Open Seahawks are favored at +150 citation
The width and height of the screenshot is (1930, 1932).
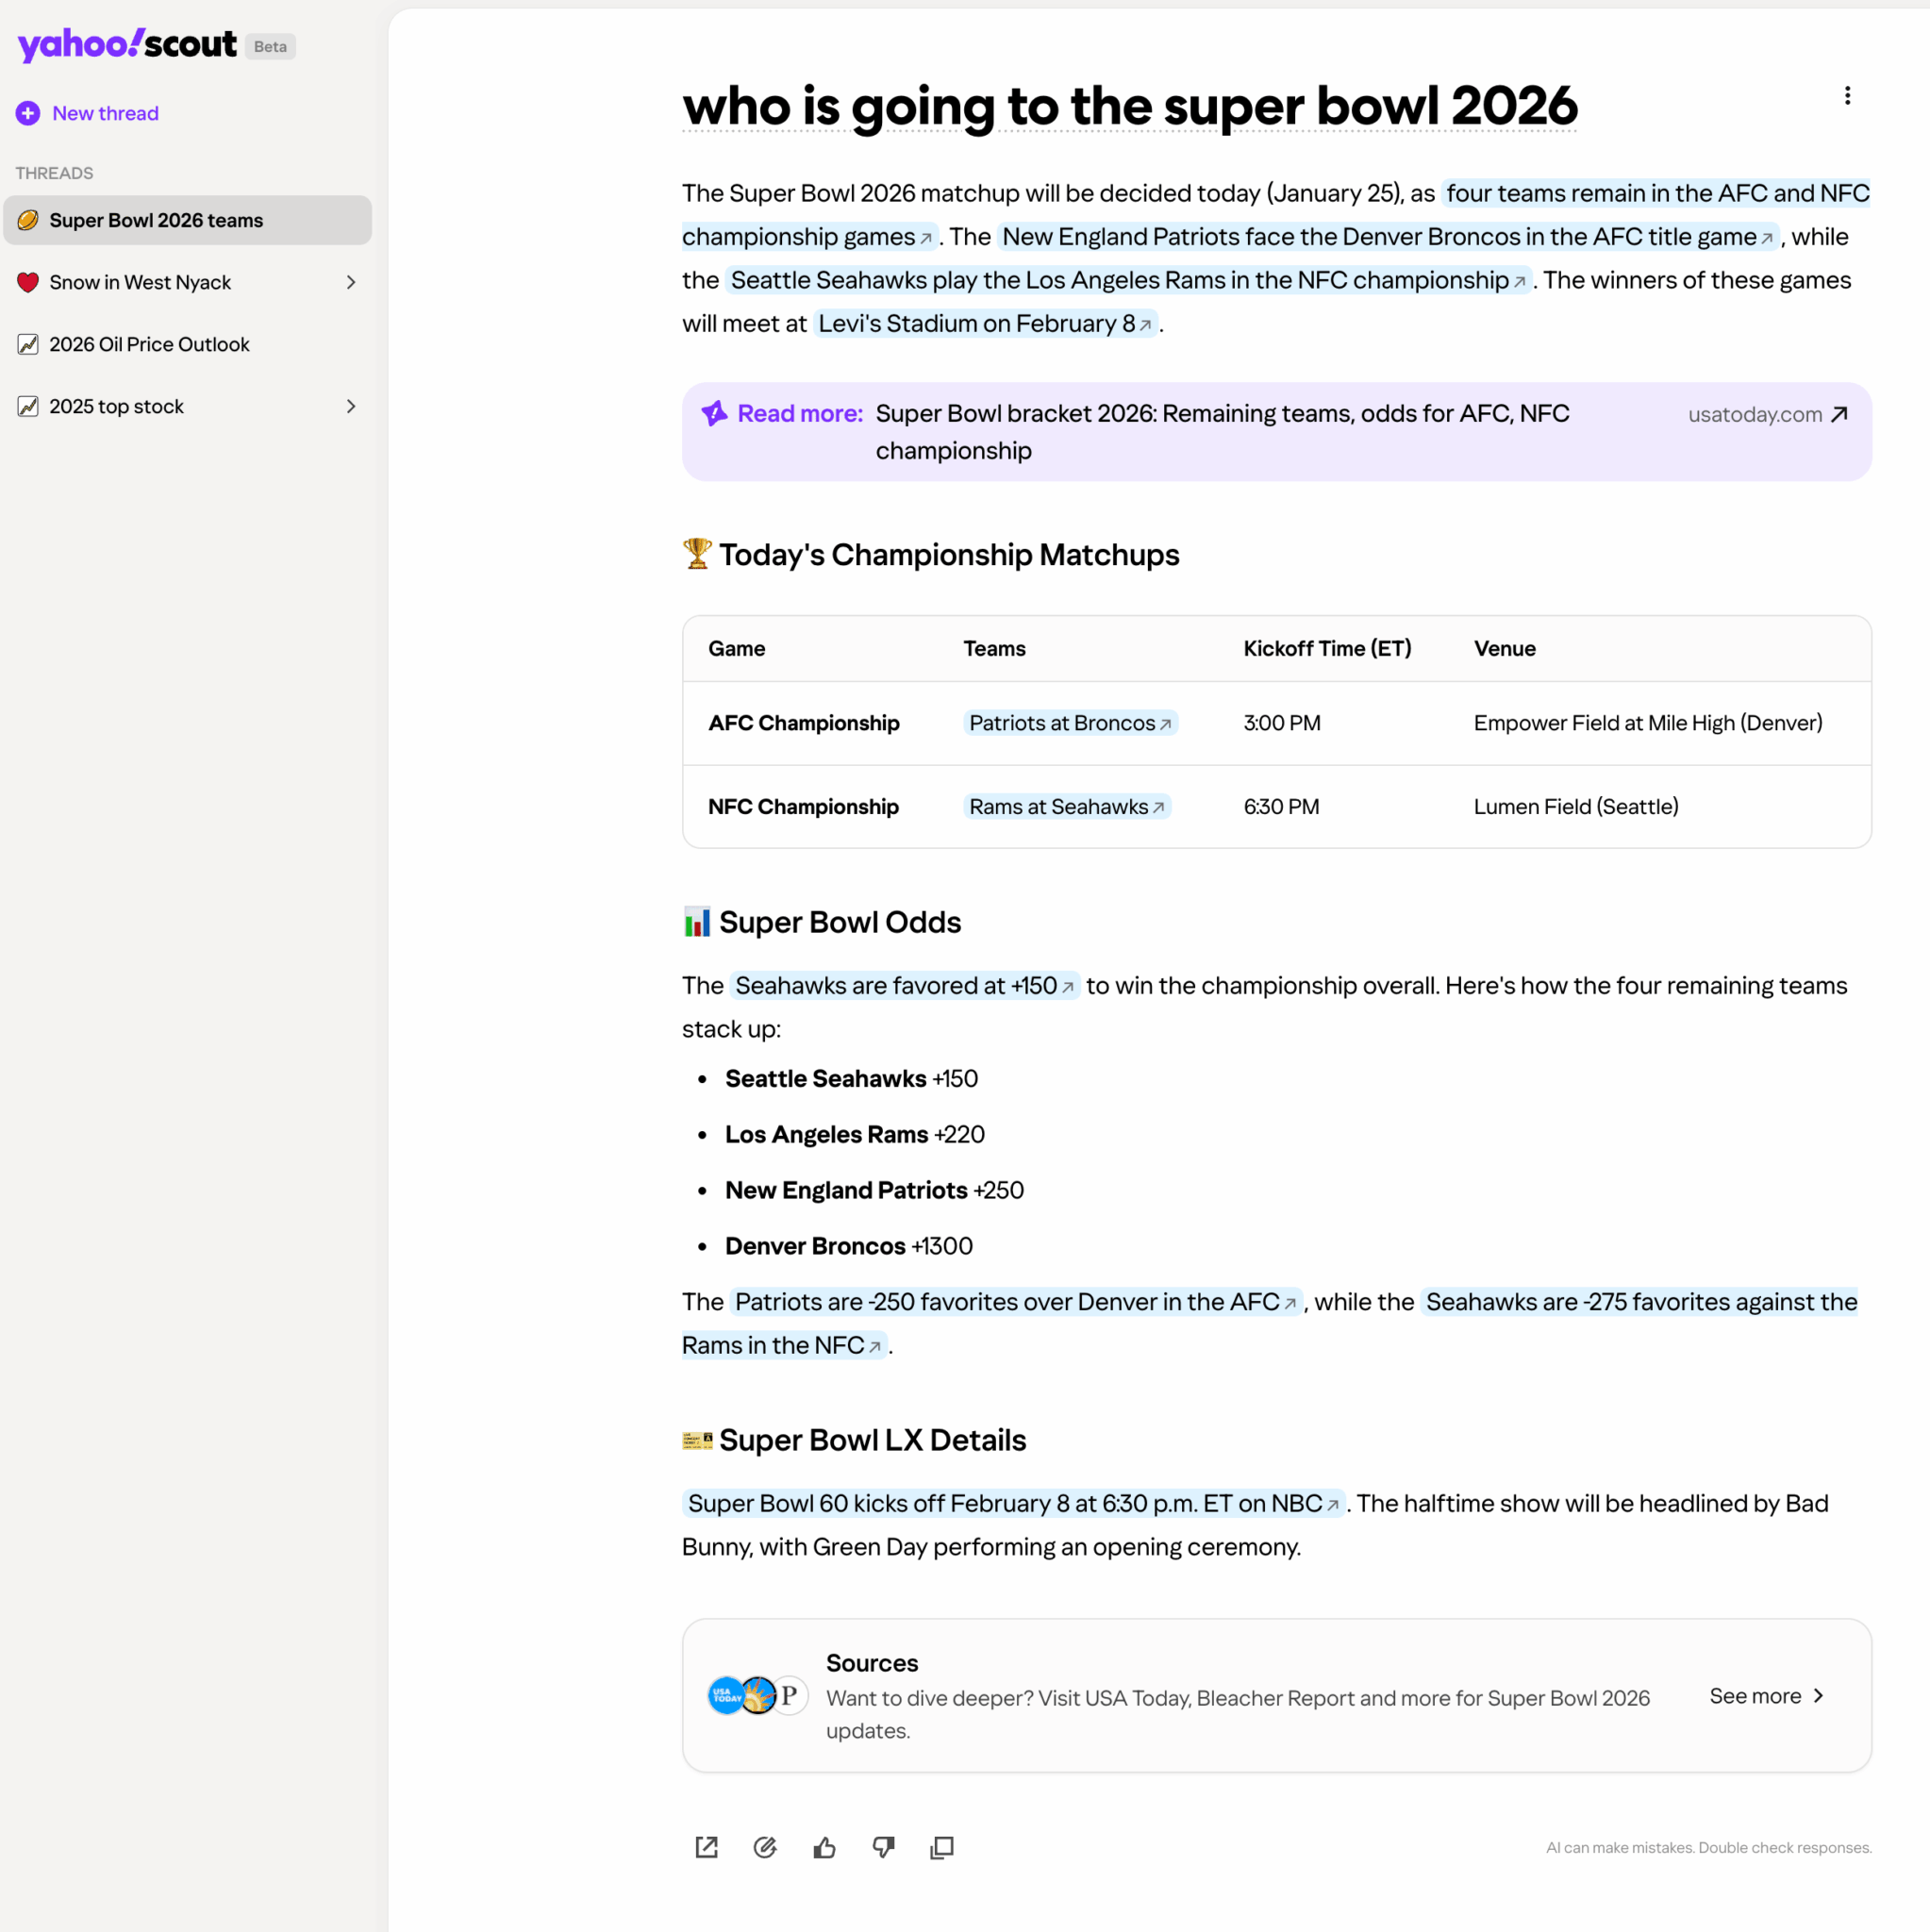pyautogui.click(x=903, y=986)
